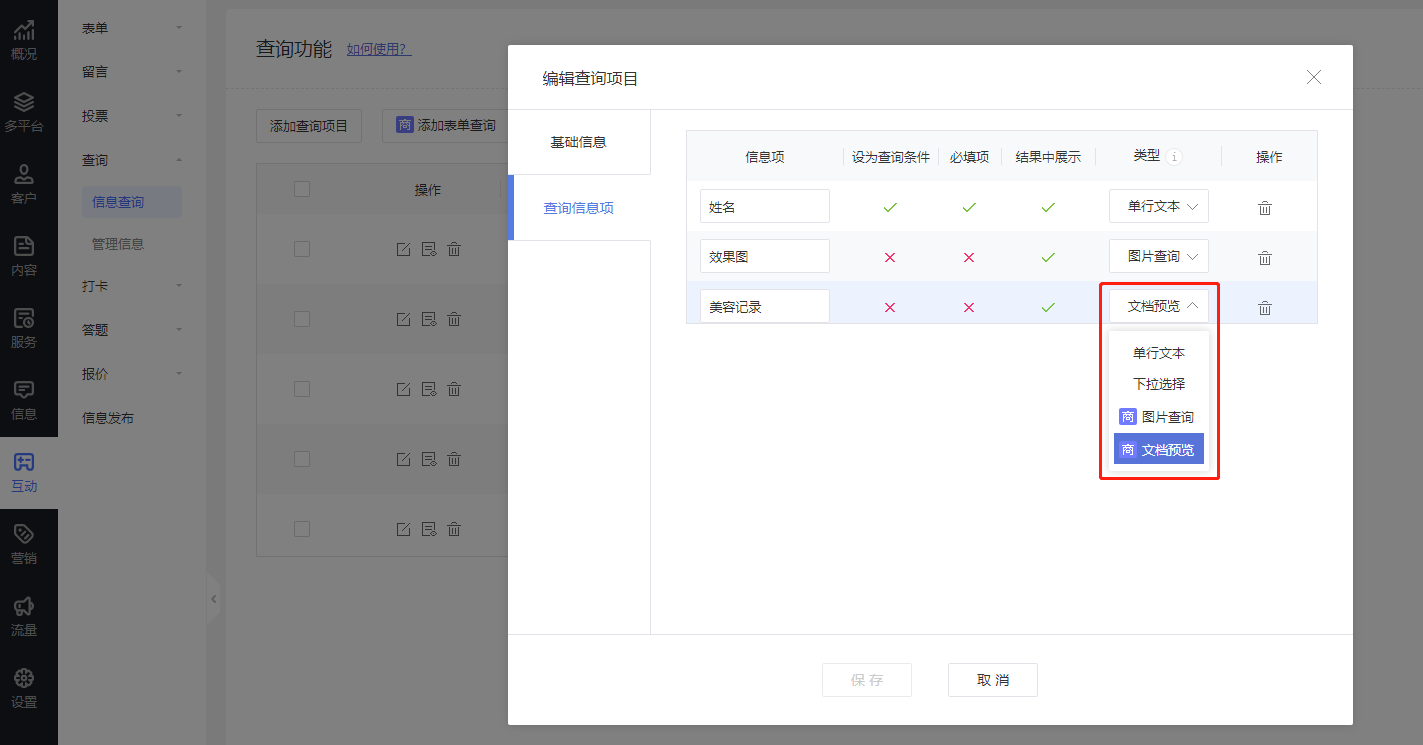Viewport: 1423px width, 745px height.
Task: Open the 图片查询 type dropdown for 效果图
Action: (x=1159, y=256)
